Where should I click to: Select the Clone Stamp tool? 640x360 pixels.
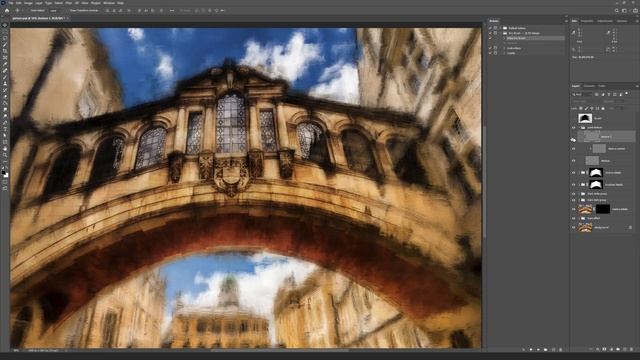coord(5,84)
